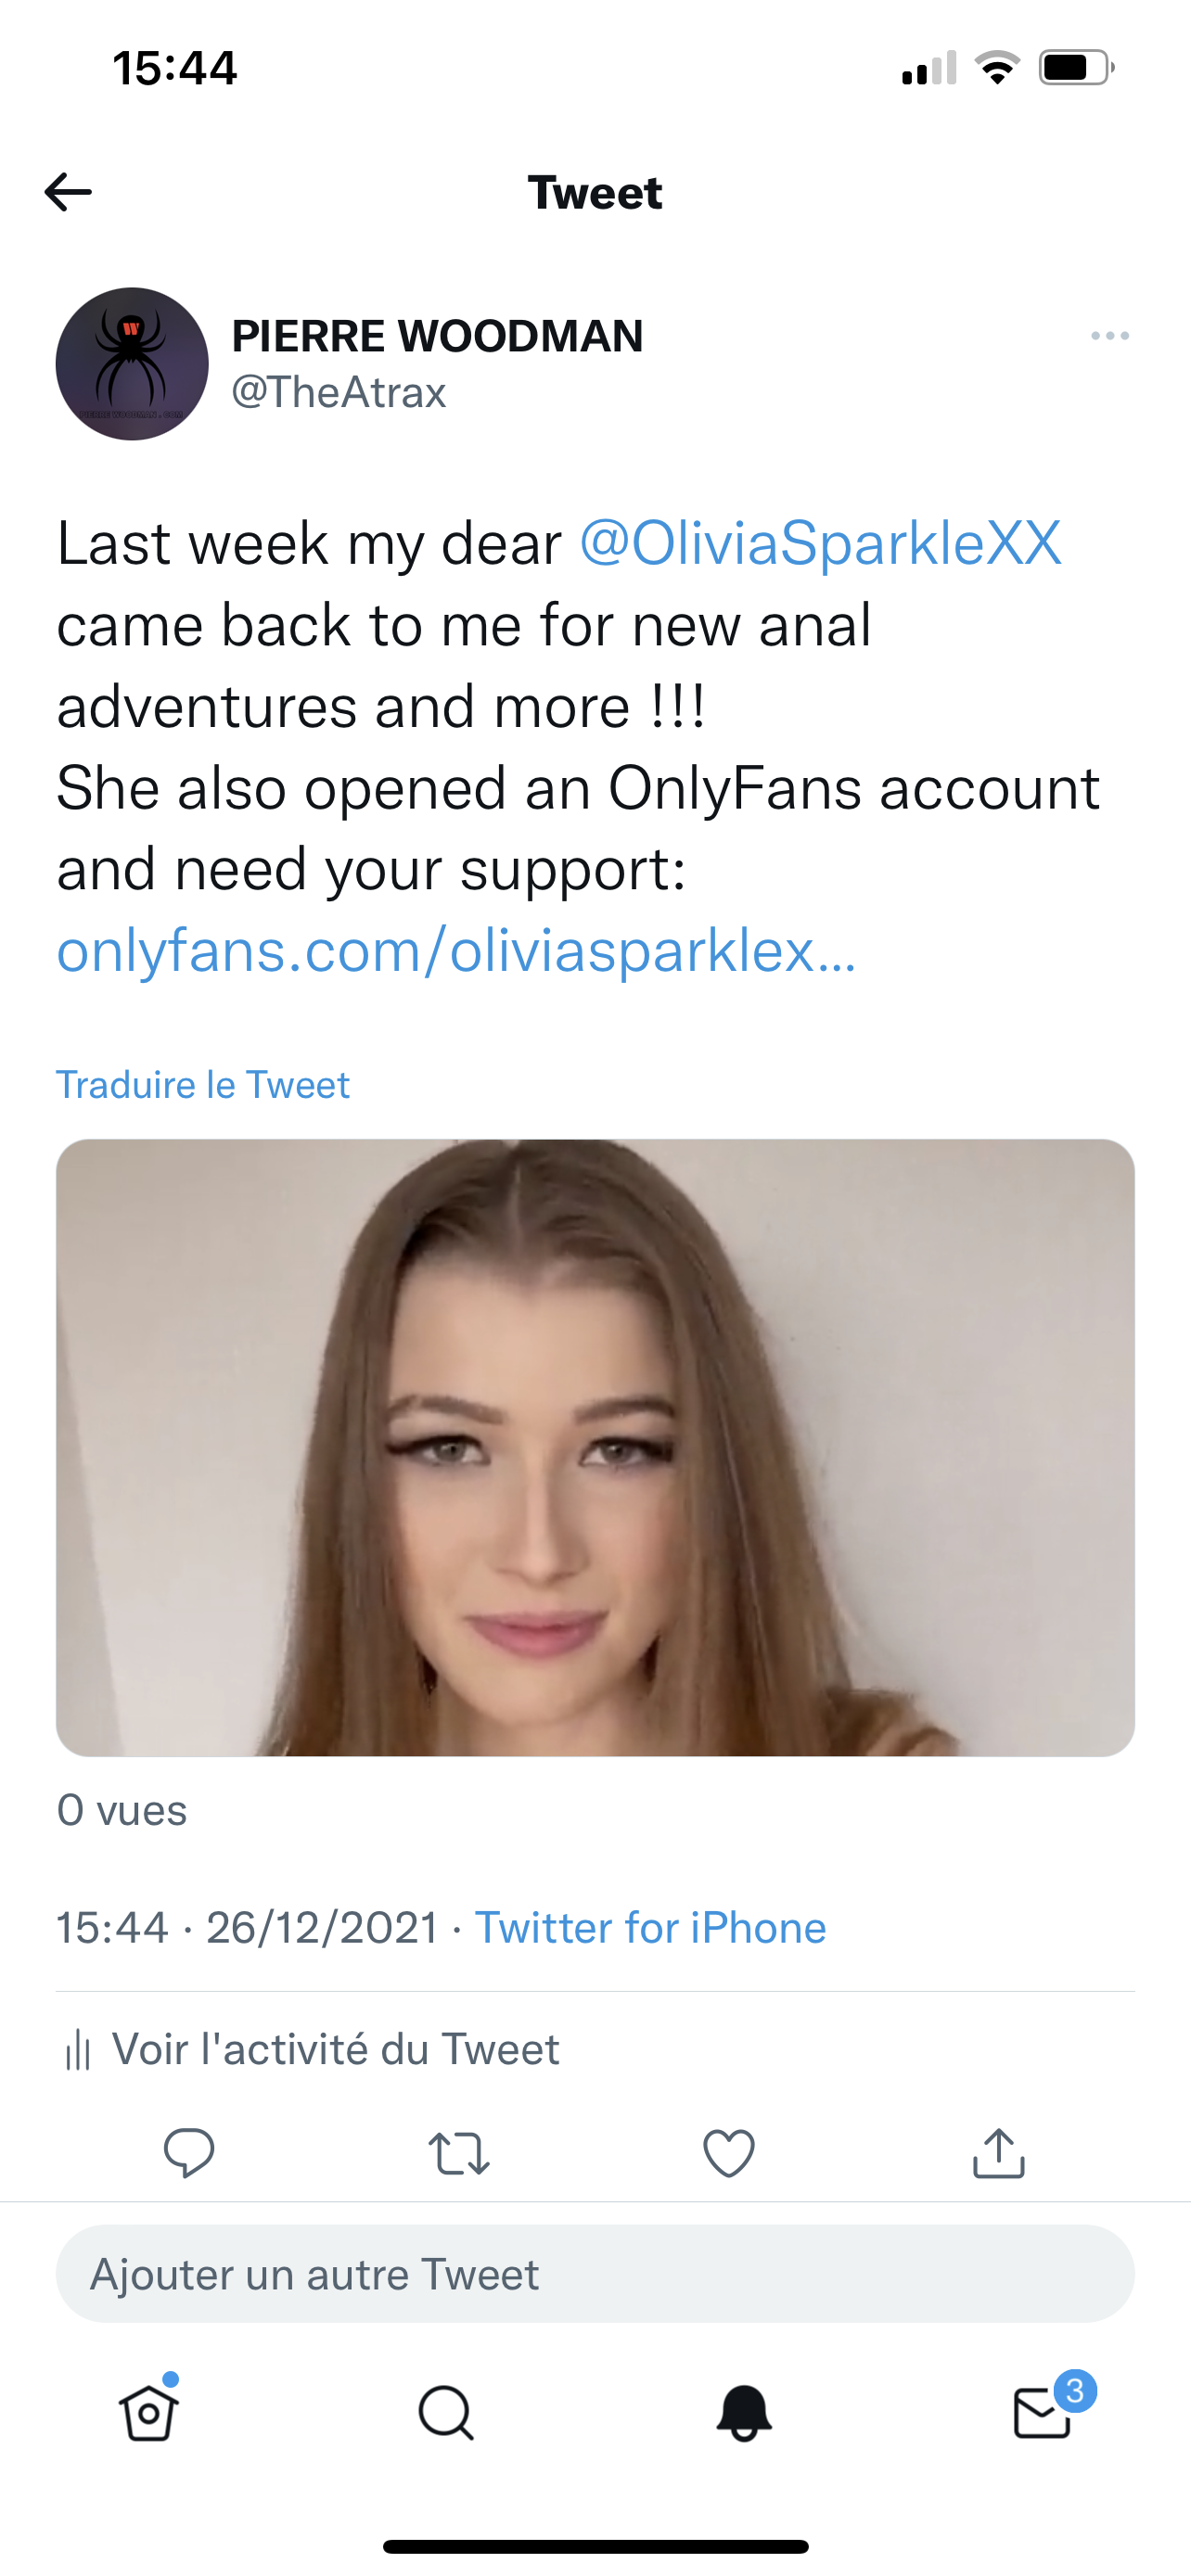Screen dimensions: 1191x2576
Task: Like the tweet with heart icon
Action: (729, 2153)
